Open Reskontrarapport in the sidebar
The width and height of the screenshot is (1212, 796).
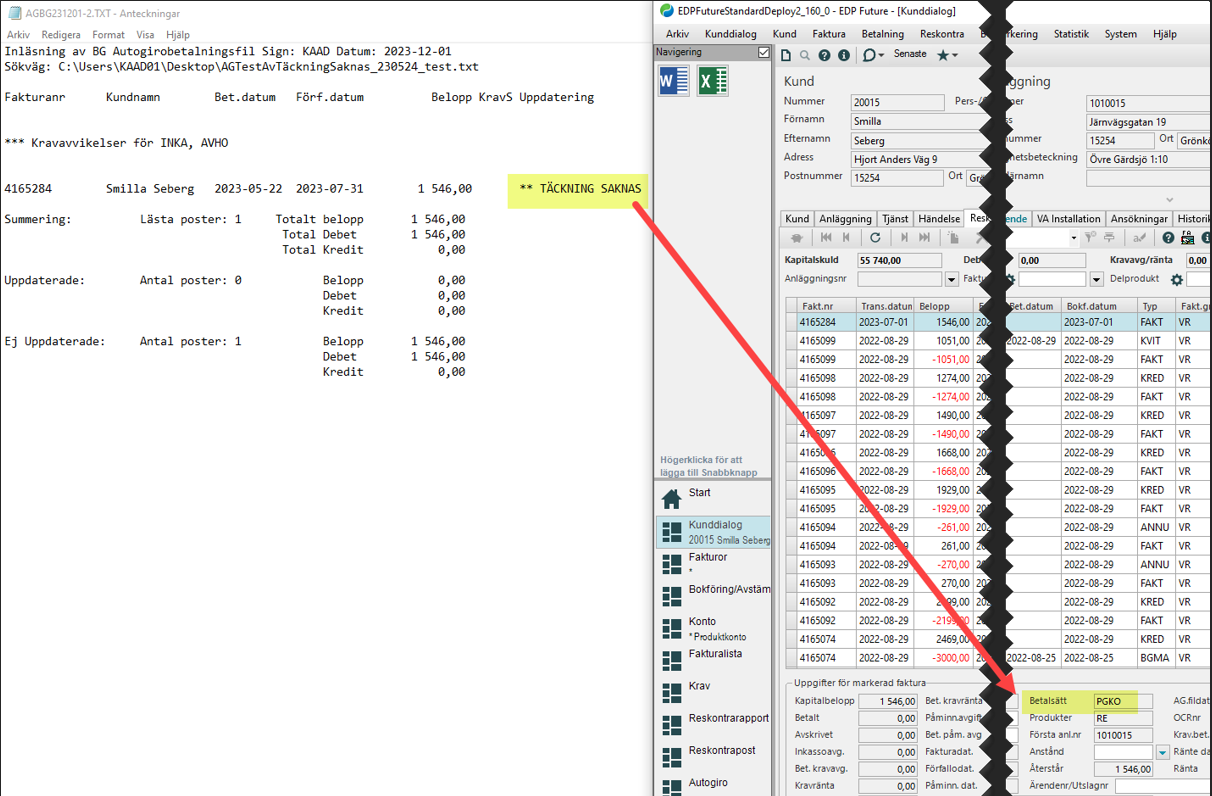coord(714,724)
